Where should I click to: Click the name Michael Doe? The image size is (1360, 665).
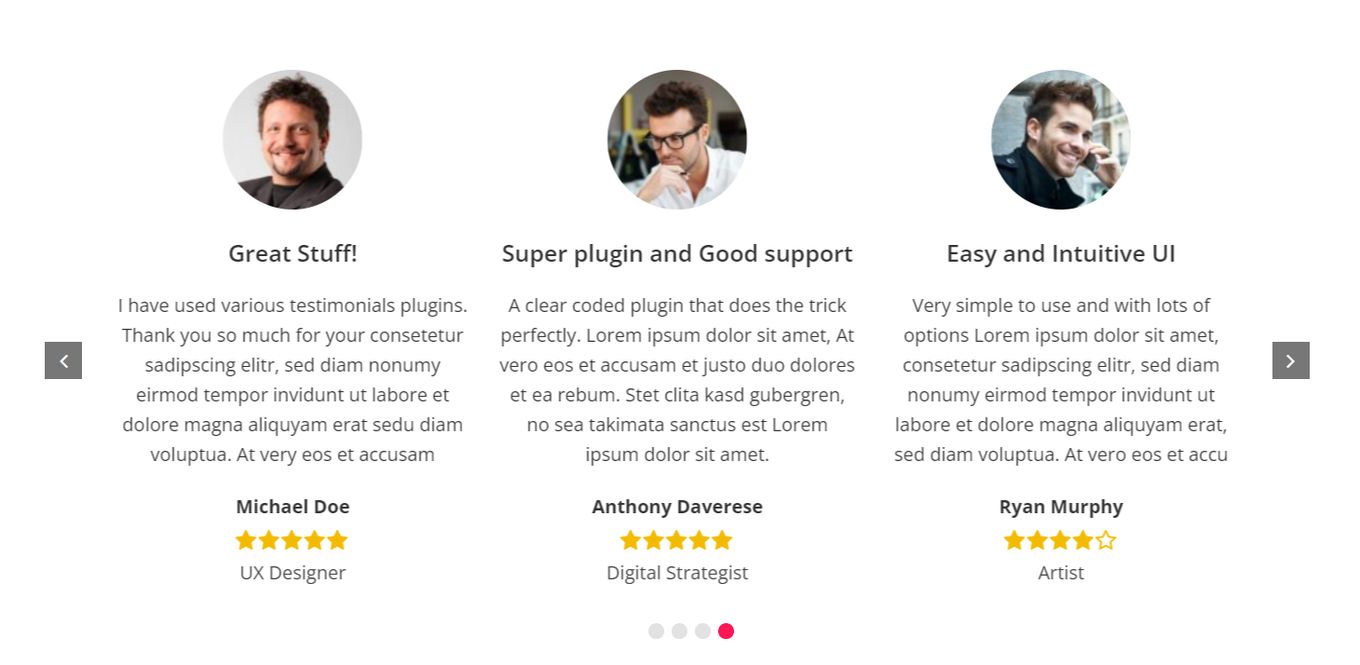pos(292,507)
